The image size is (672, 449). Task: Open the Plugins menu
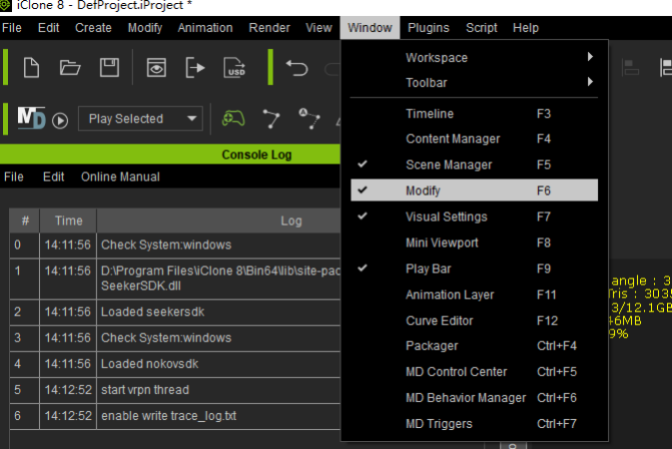(x=428, y=28)
